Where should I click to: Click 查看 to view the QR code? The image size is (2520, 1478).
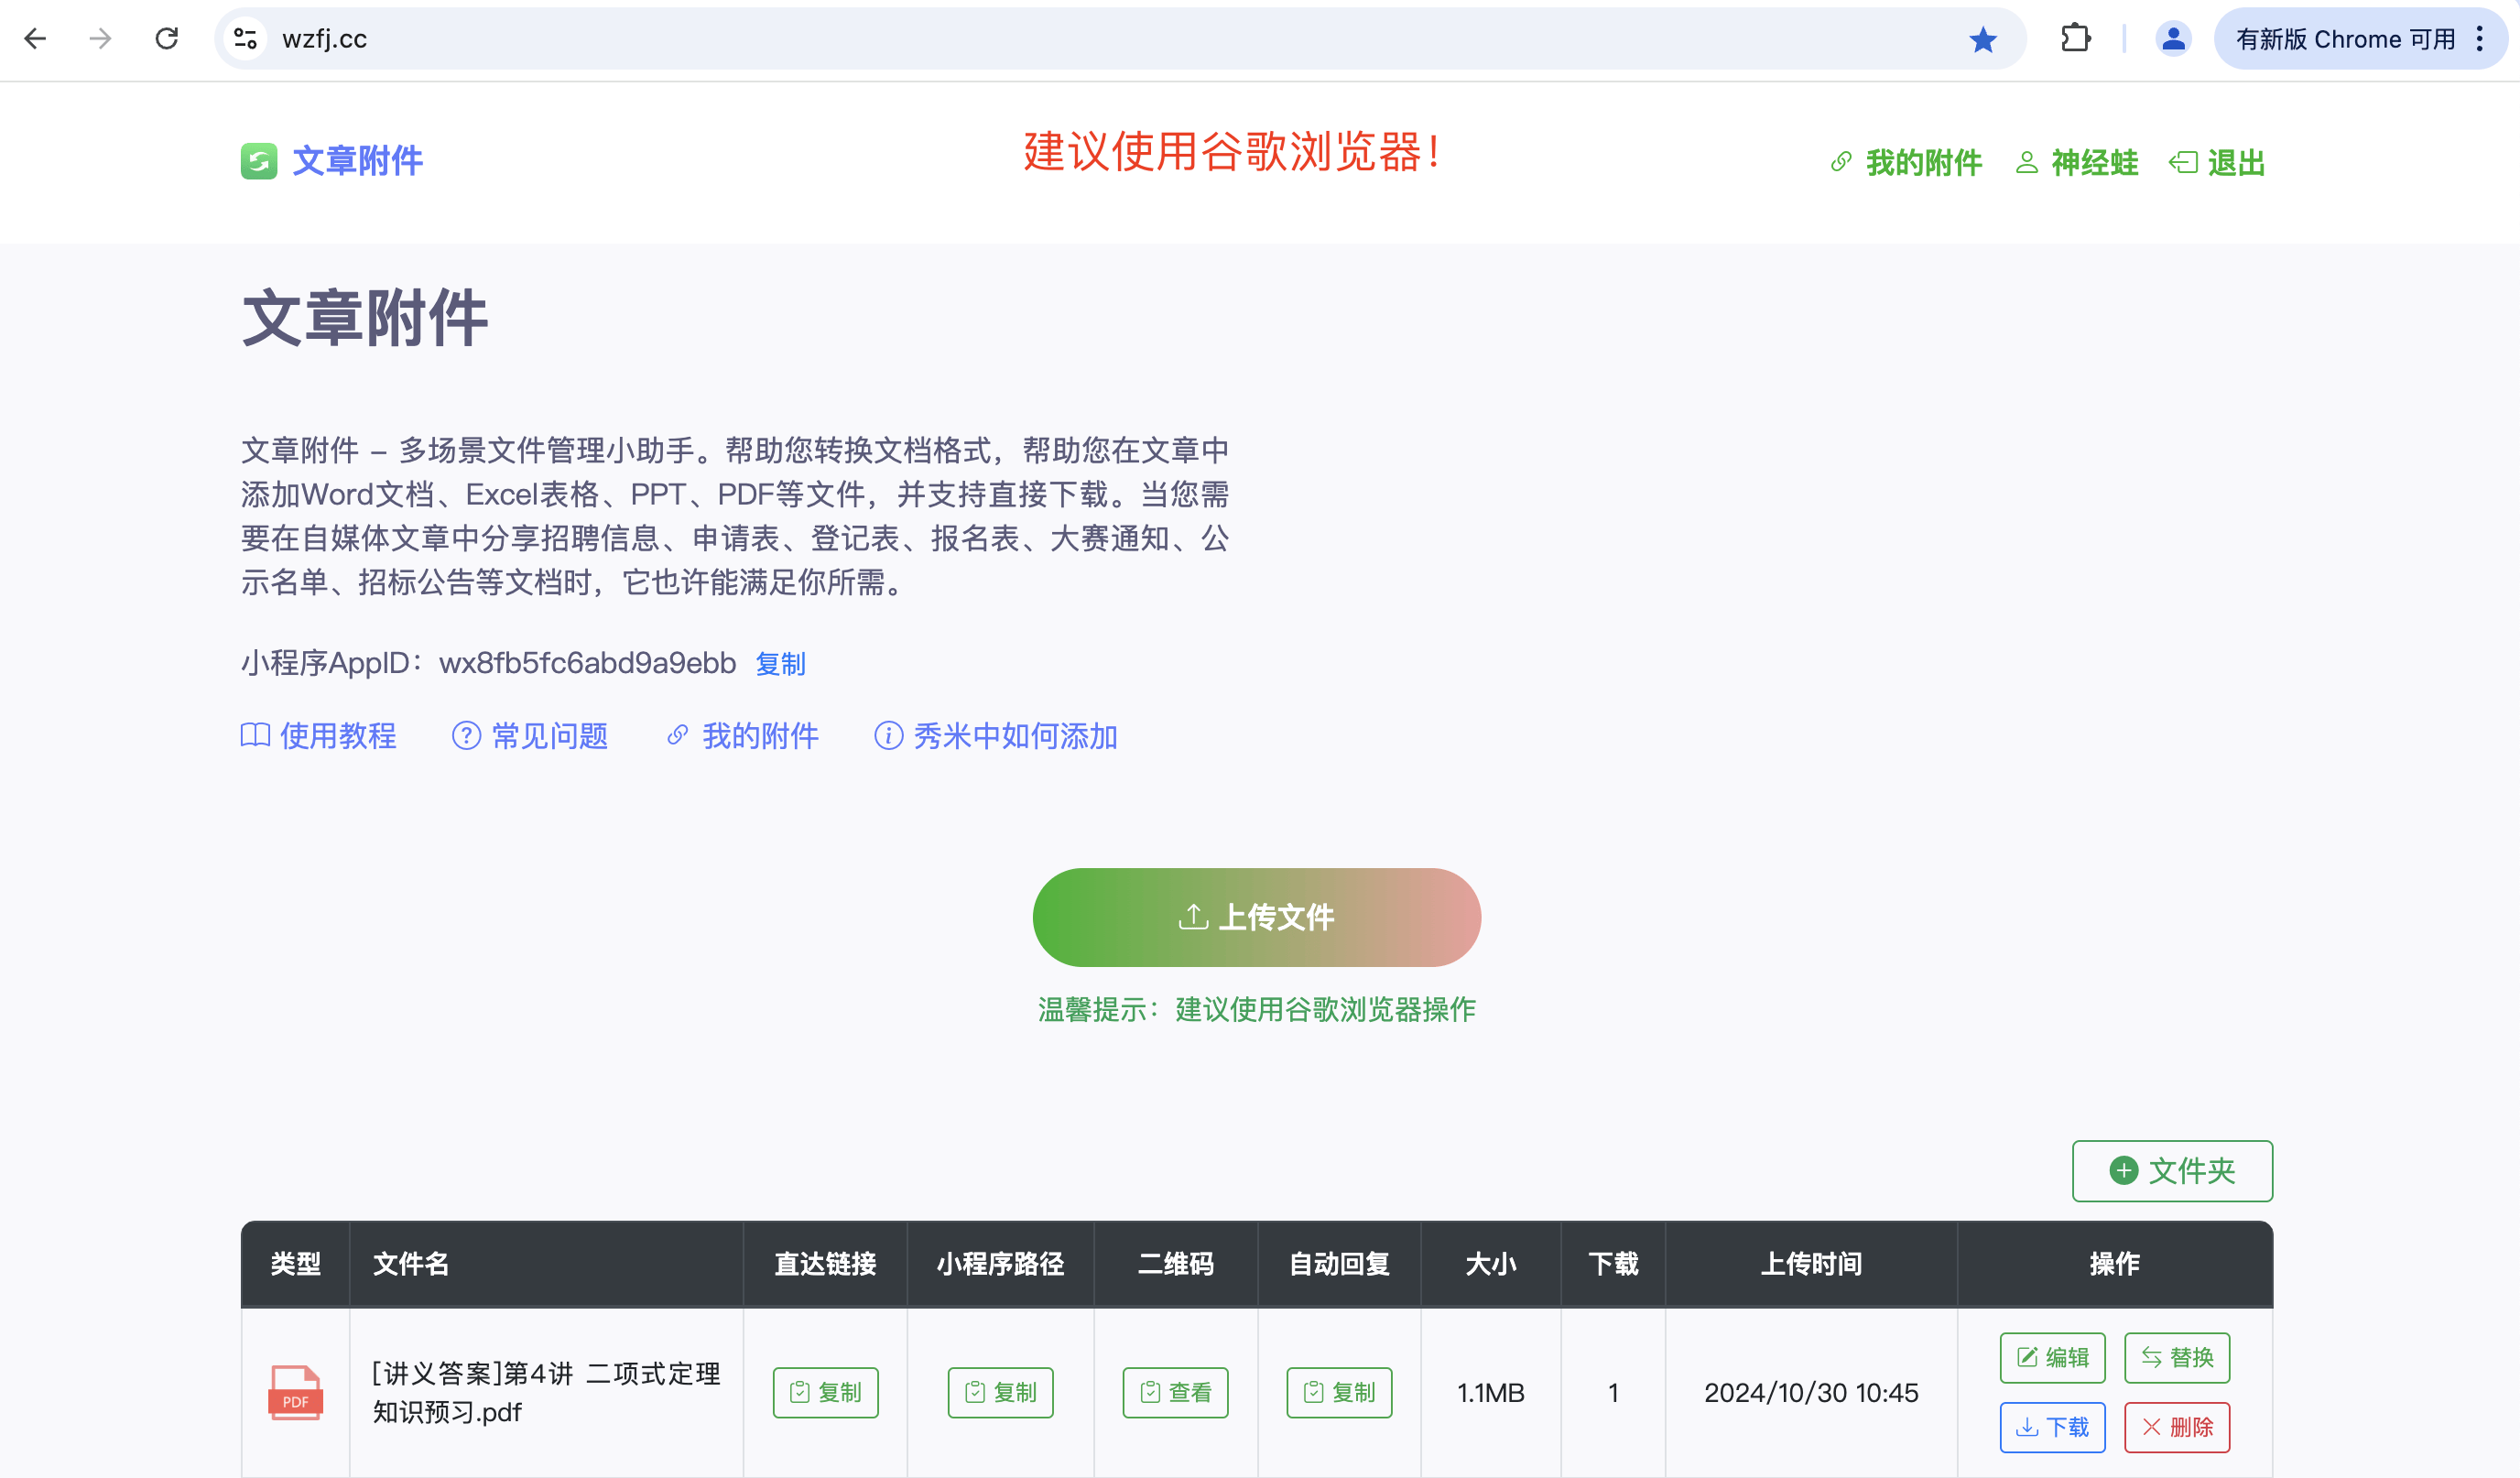(1175, 1392)
